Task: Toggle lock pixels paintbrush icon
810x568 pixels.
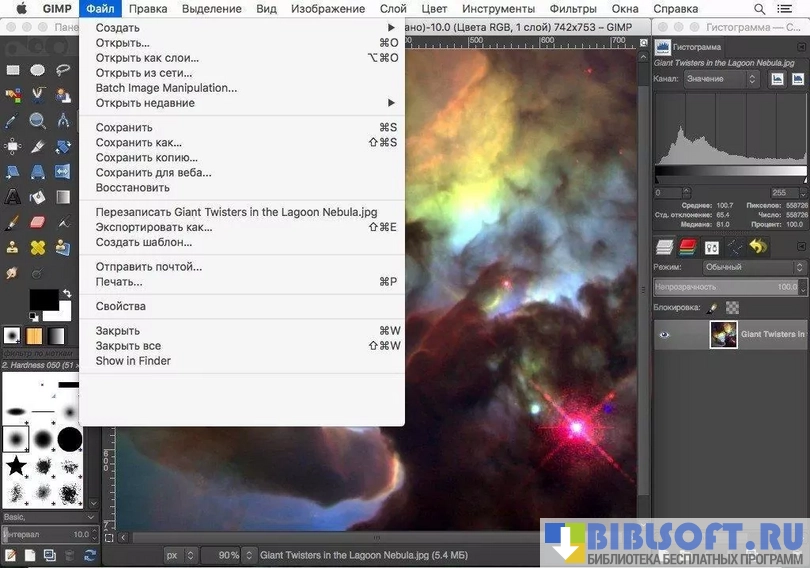Action: (x=712, y=309)
